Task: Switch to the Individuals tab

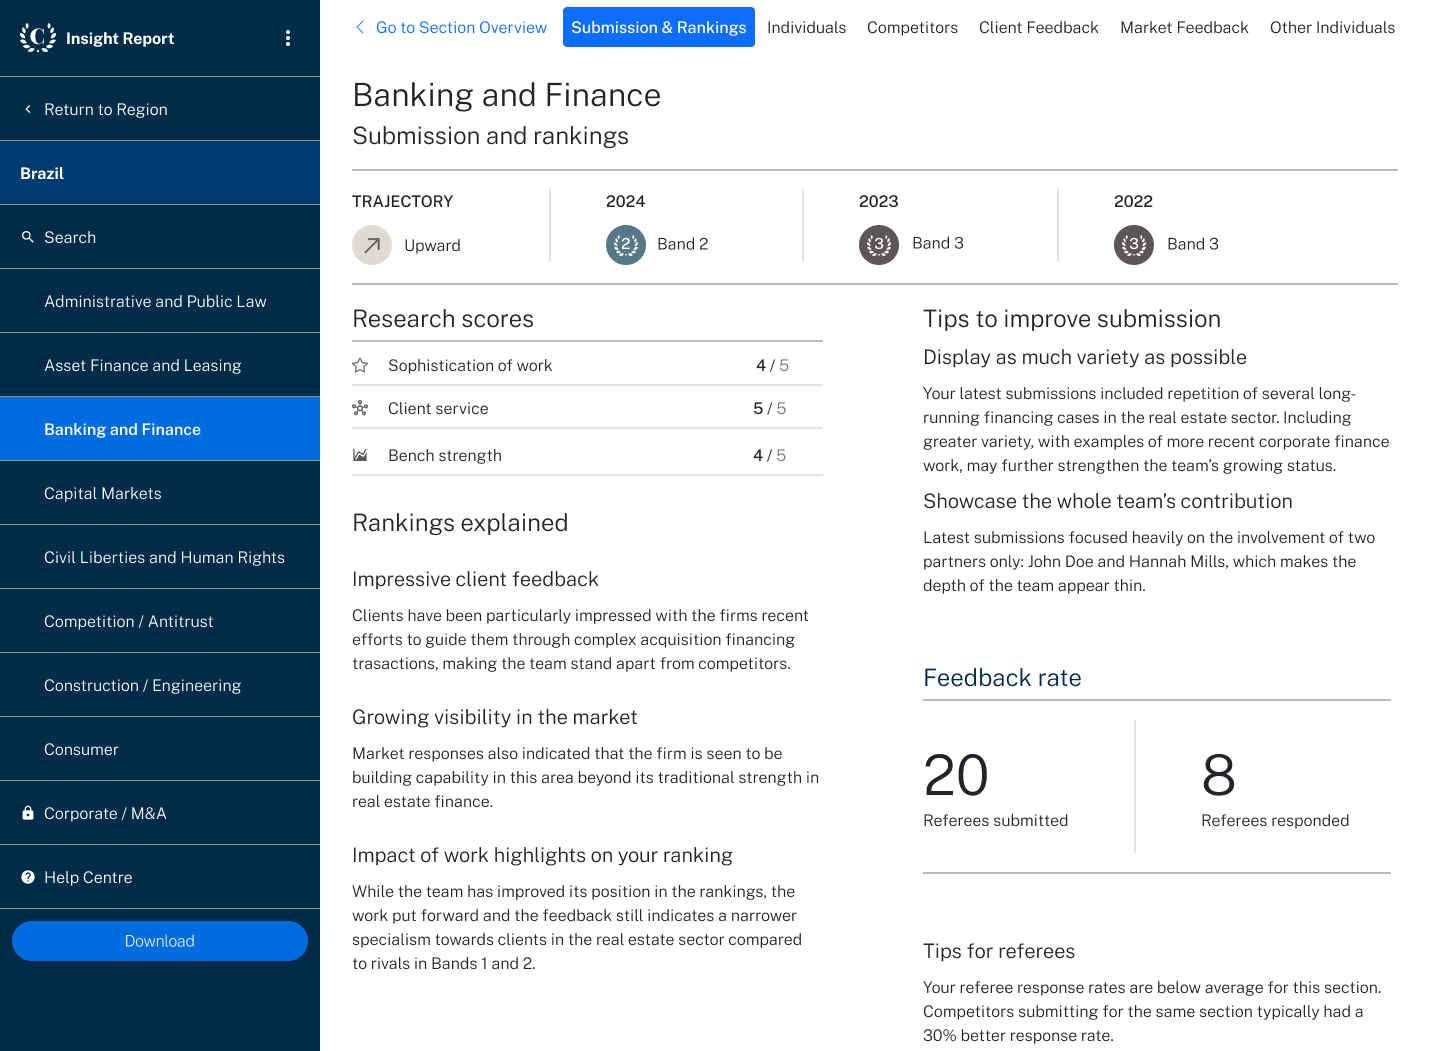Action: click(x=806, y=27)
